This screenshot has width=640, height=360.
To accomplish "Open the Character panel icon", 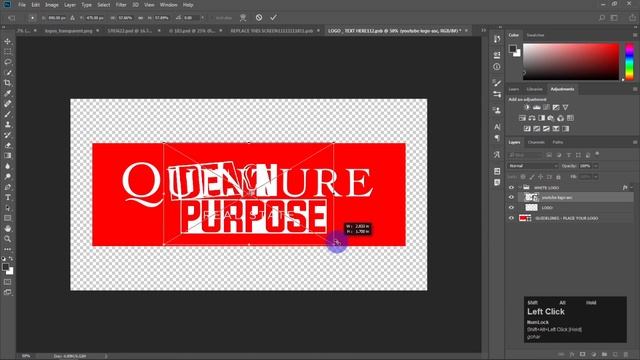I will coord(497,127).
